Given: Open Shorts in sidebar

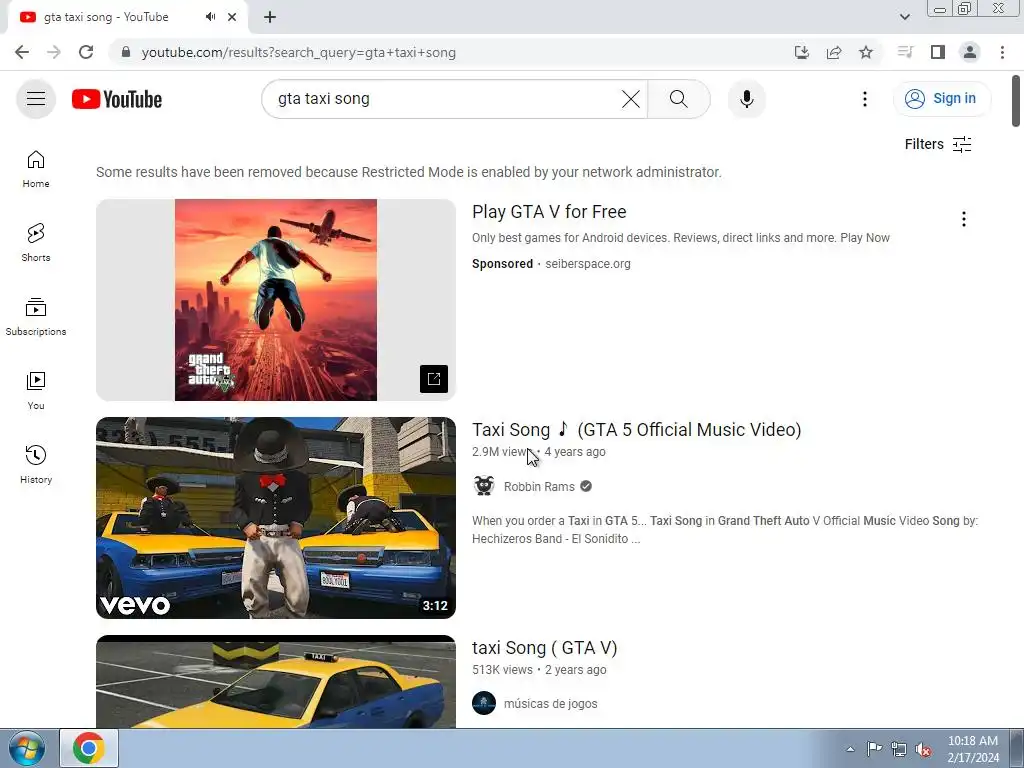Looking at the screenshot, I should [36, 242].
